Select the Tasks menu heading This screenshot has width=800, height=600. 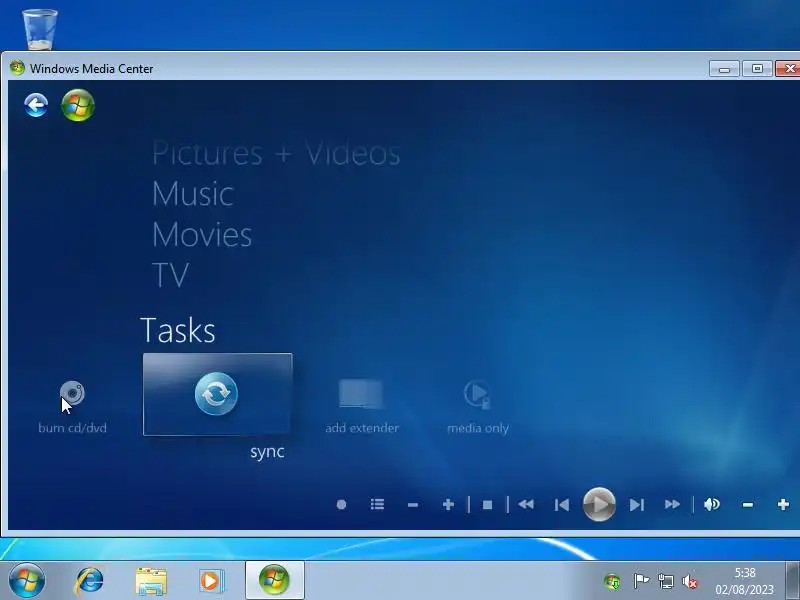tap(178, 330)
